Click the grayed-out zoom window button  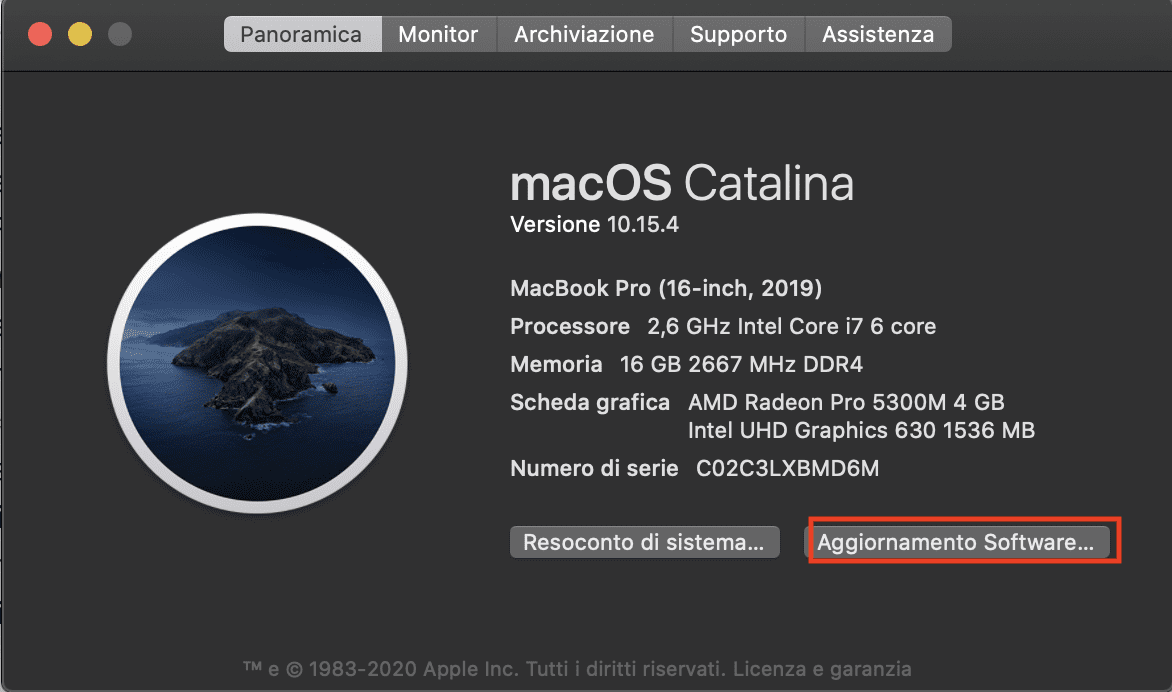click(x=120, y=34)
